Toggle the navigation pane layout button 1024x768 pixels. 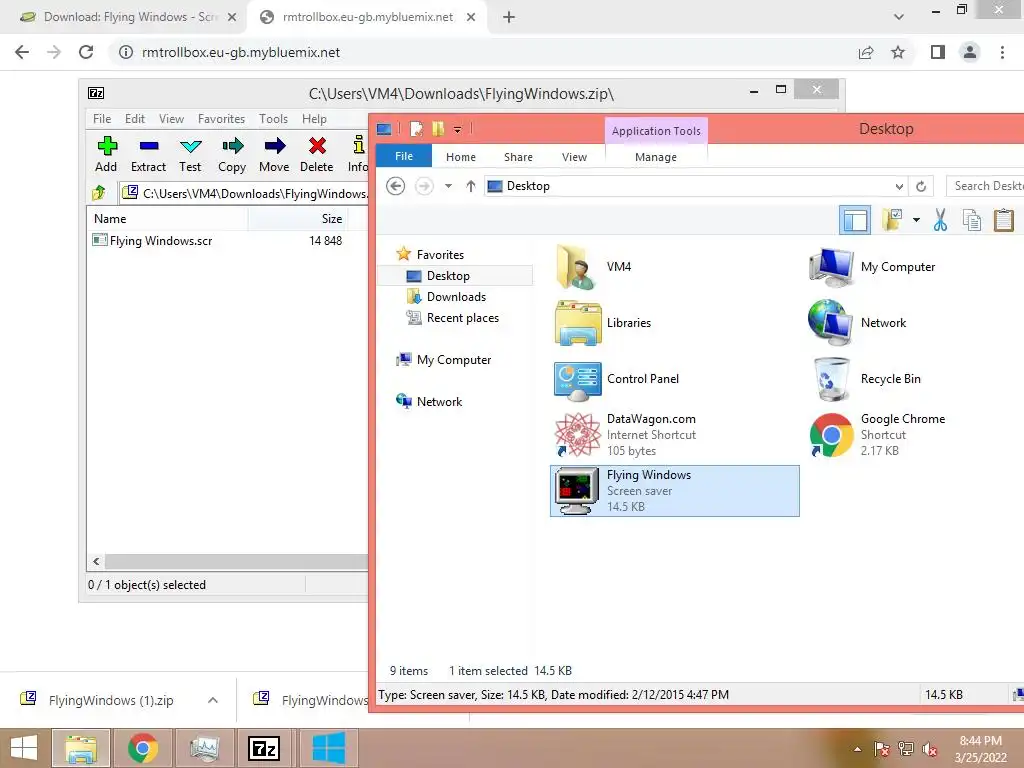[855, 220]
